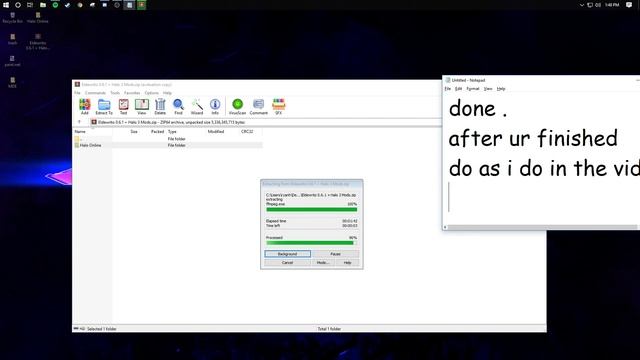Sort by the Packed column header
The image size is (640, 360).
click(157, 131)
